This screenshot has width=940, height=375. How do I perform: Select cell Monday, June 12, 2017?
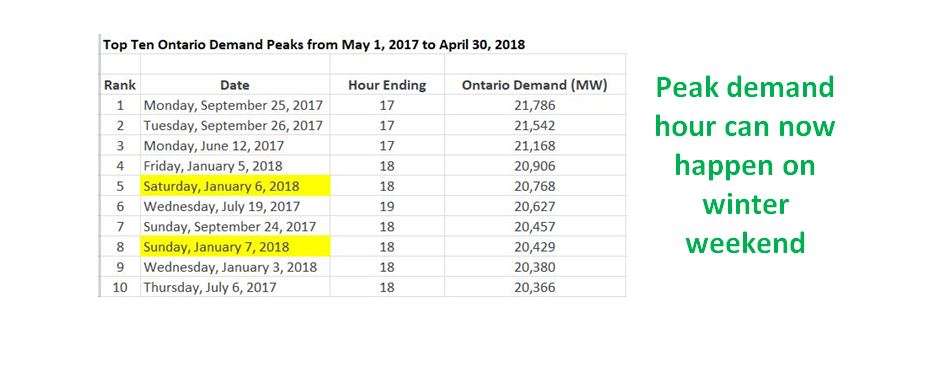235,146
